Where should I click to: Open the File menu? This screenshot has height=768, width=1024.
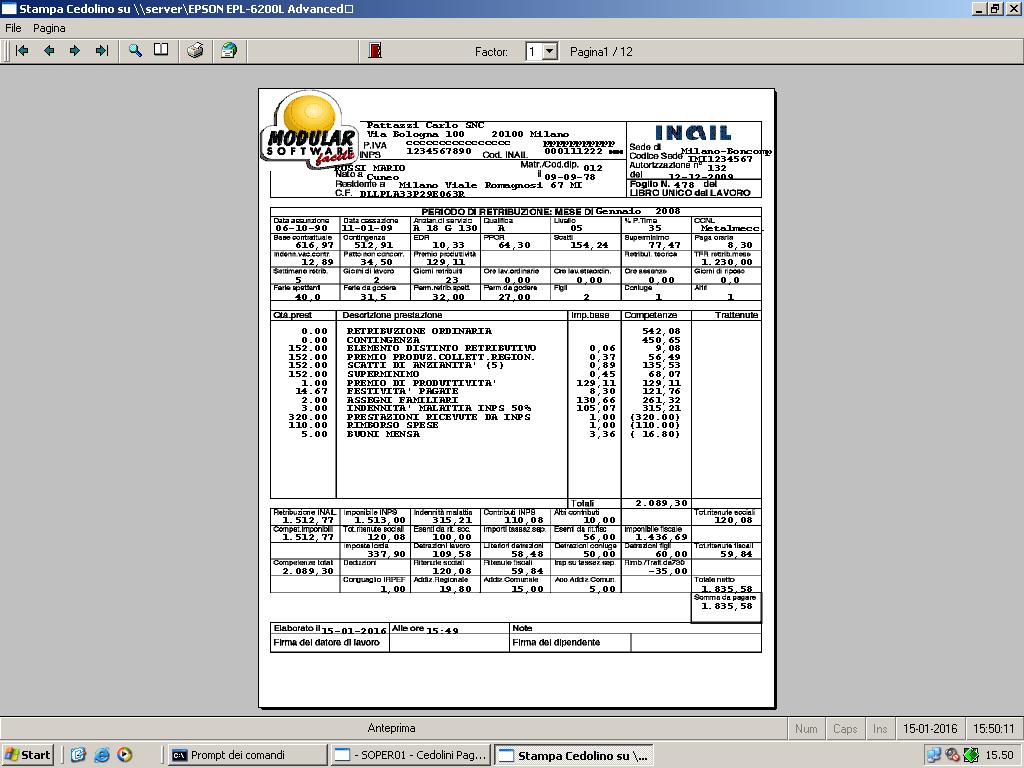point(13,28)
